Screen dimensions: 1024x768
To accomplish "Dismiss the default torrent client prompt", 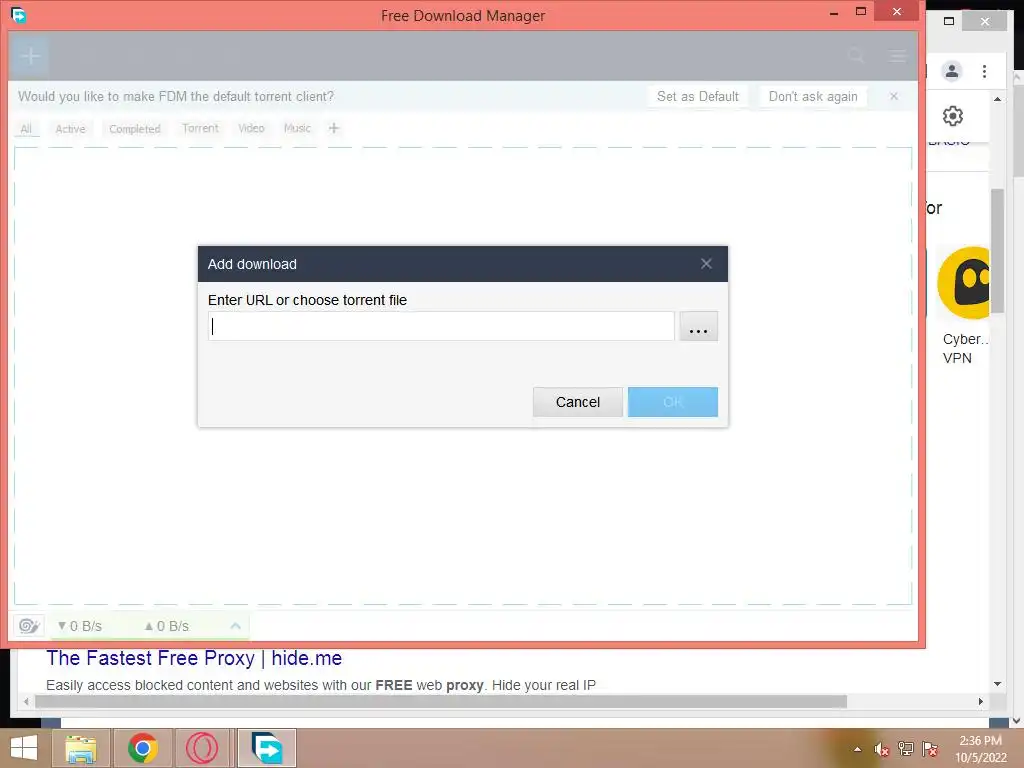I will pos(893,97).
